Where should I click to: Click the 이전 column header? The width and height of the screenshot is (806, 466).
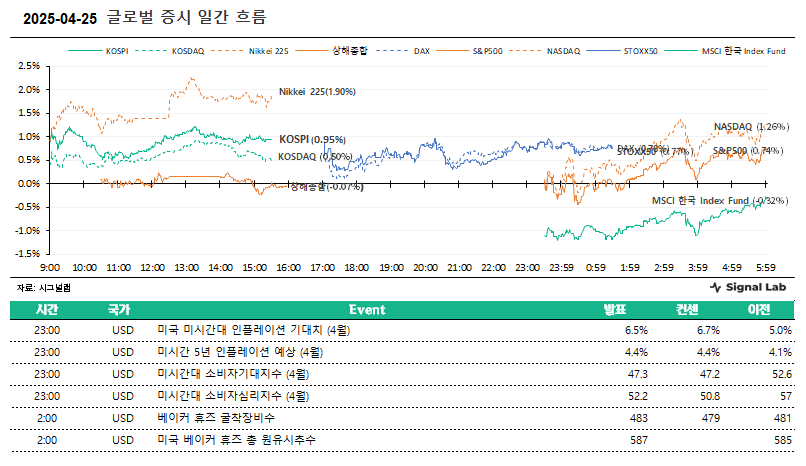point(759,310)
